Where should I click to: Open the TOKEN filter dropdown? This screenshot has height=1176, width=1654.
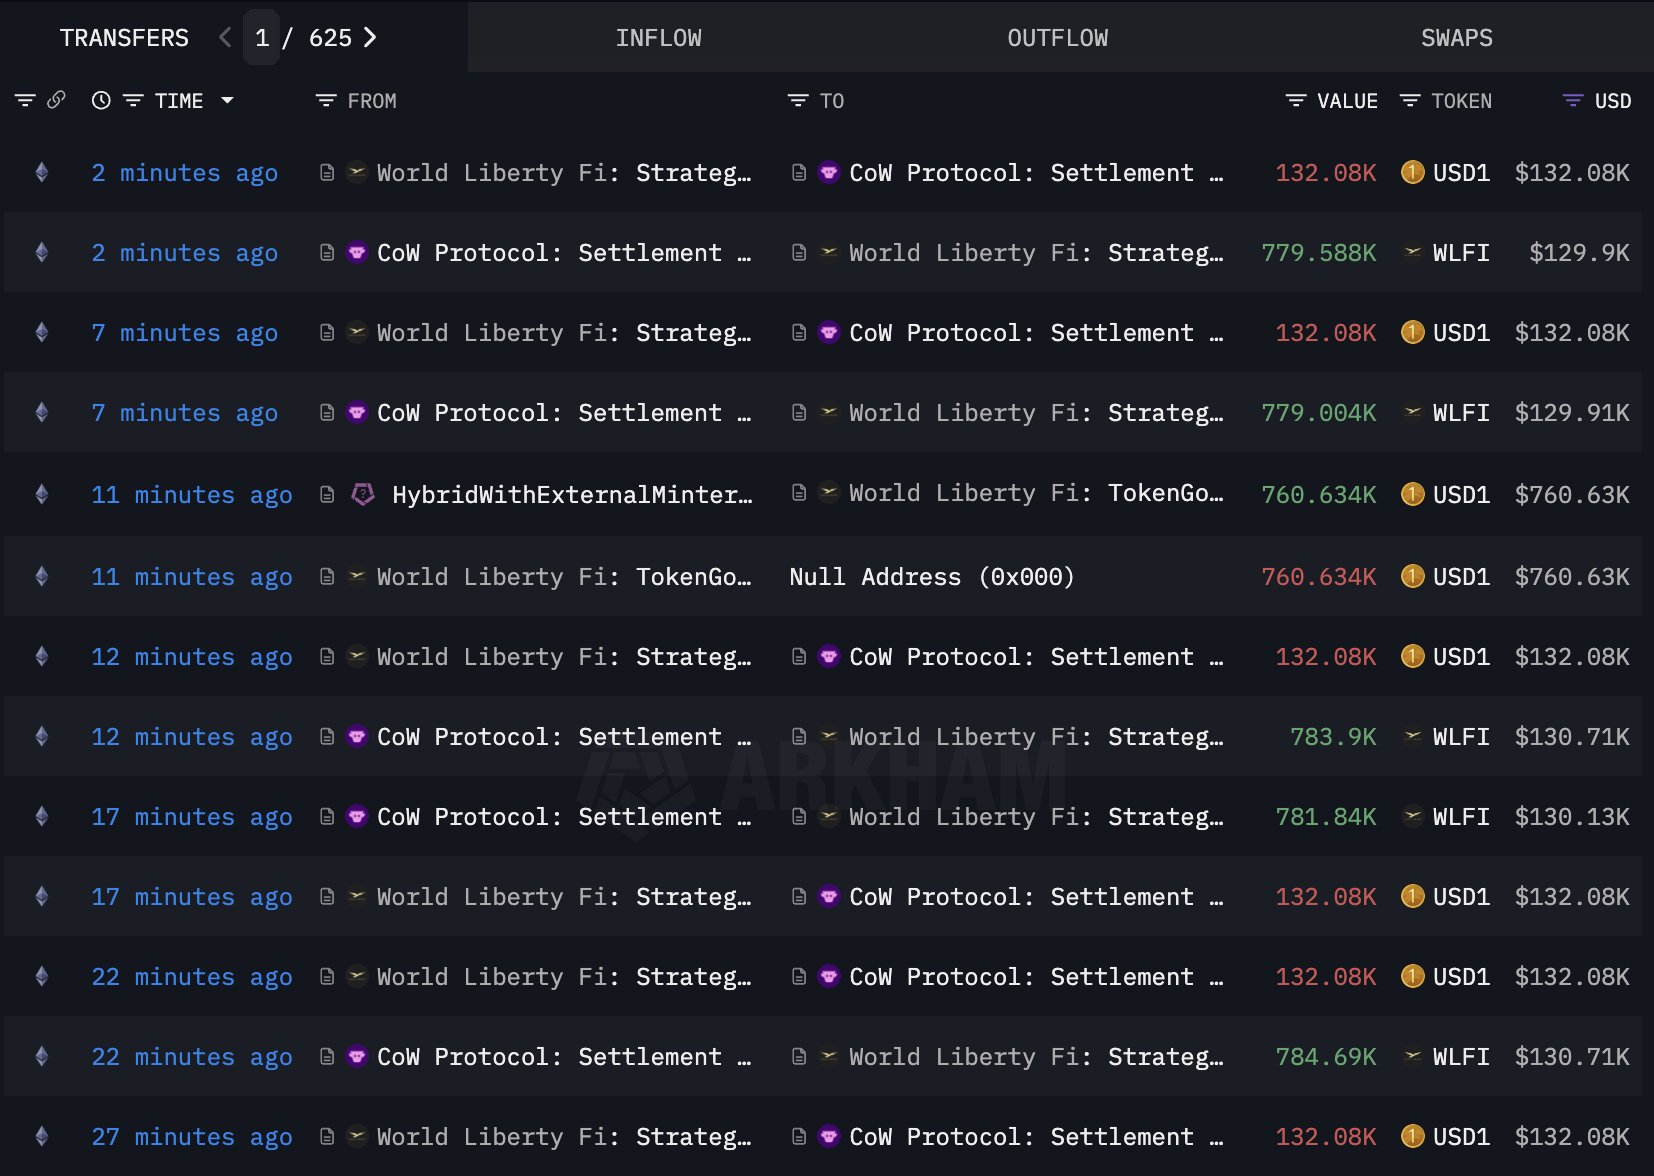1411,100
